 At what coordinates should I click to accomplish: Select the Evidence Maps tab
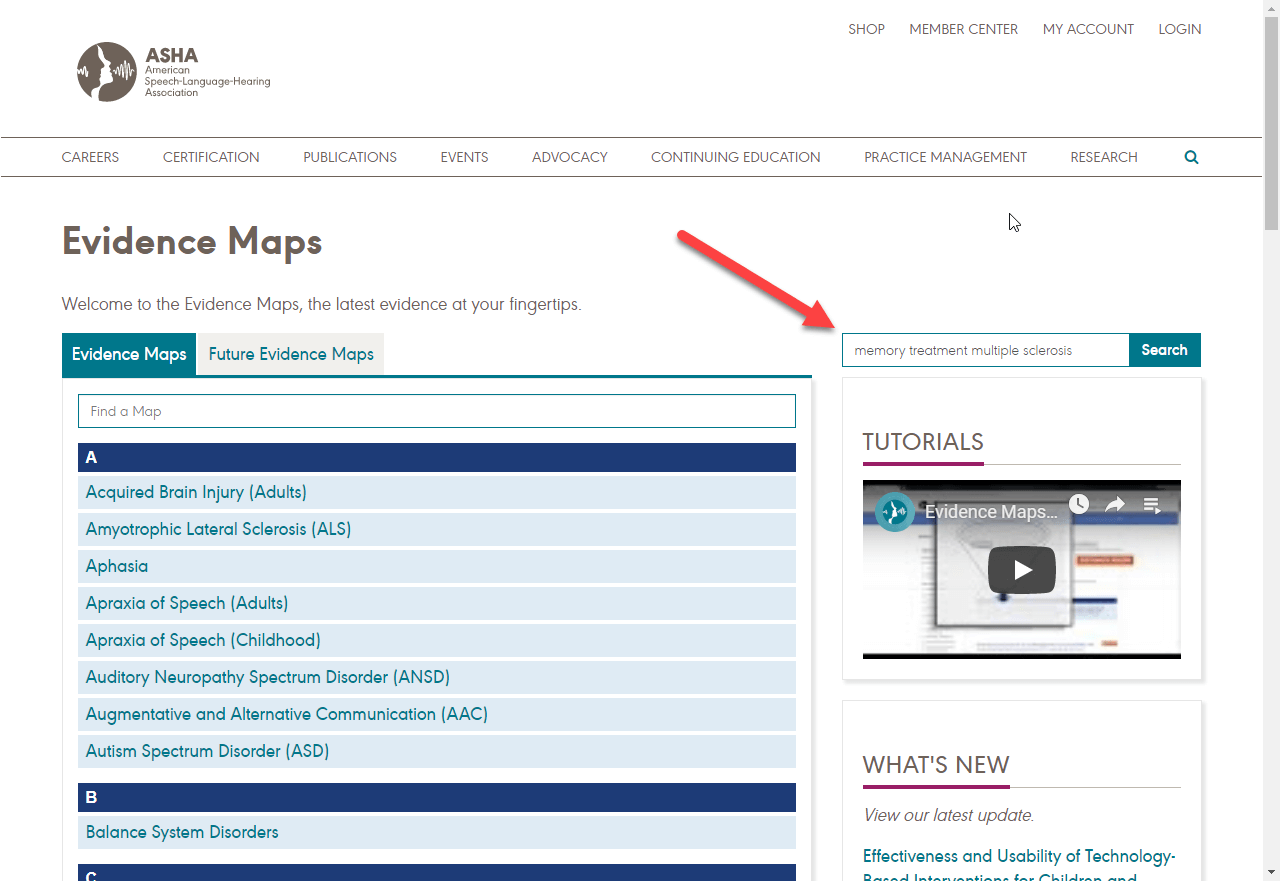129,354
